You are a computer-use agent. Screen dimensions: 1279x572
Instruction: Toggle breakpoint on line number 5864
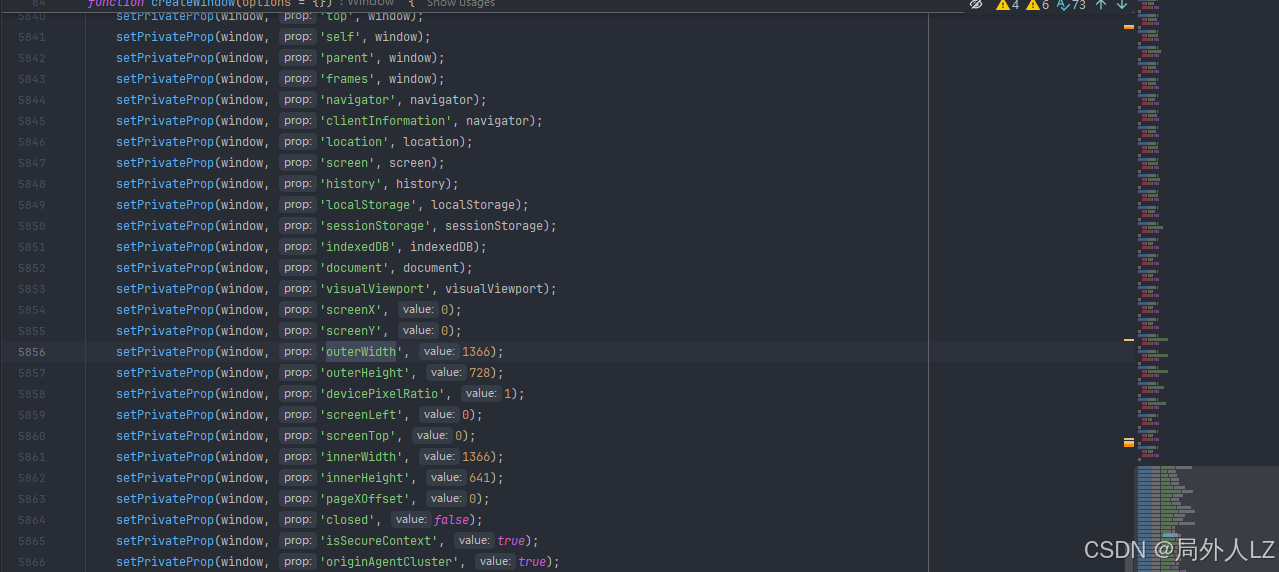tap(31, 520)
